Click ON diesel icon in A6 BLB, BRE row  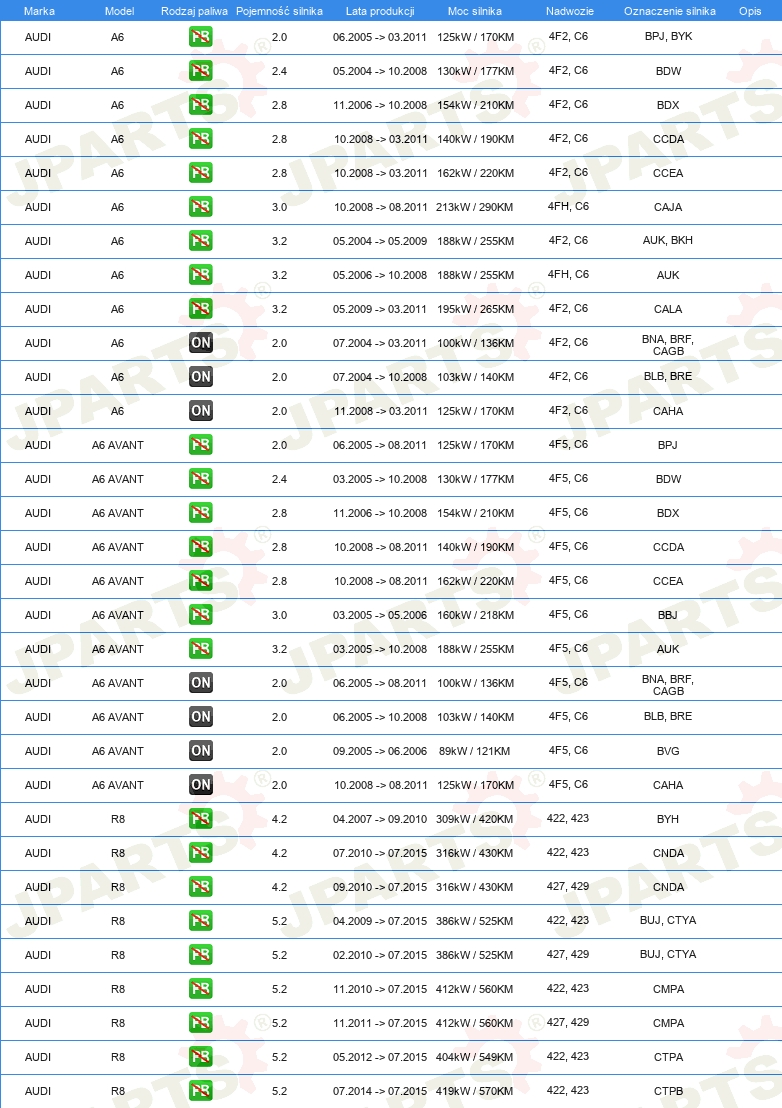coord(201,377)
